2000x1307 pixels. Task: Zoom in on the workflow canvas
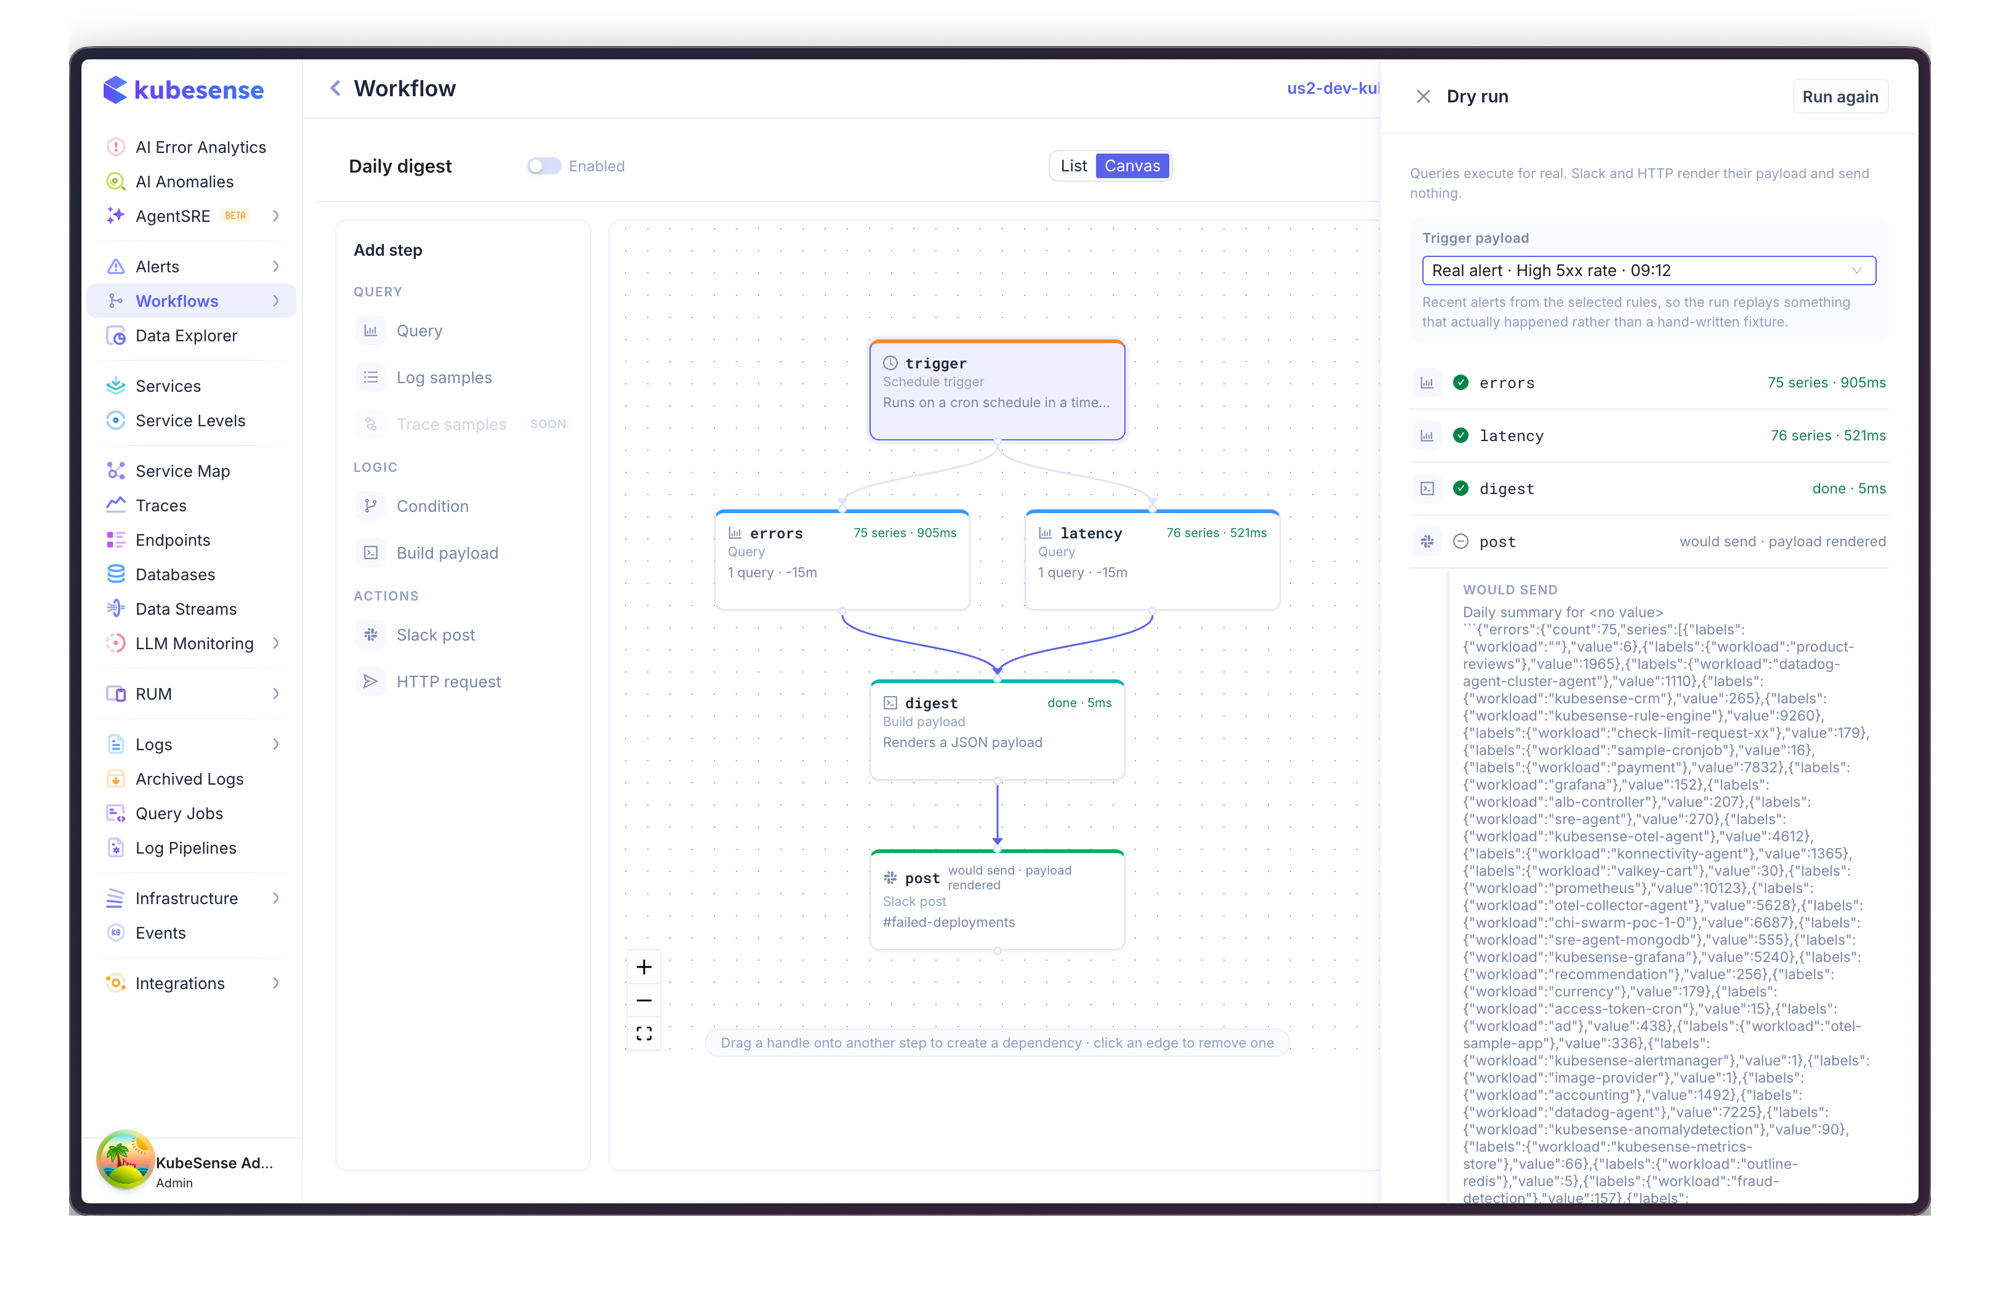pyautogui.click(x=644, y=967)
